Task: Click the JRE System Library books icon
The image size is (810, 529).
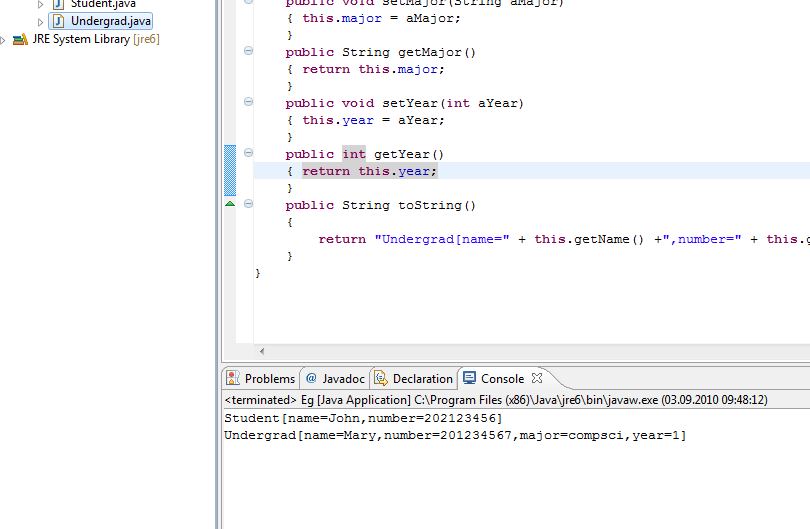Action: coord(20,39)
